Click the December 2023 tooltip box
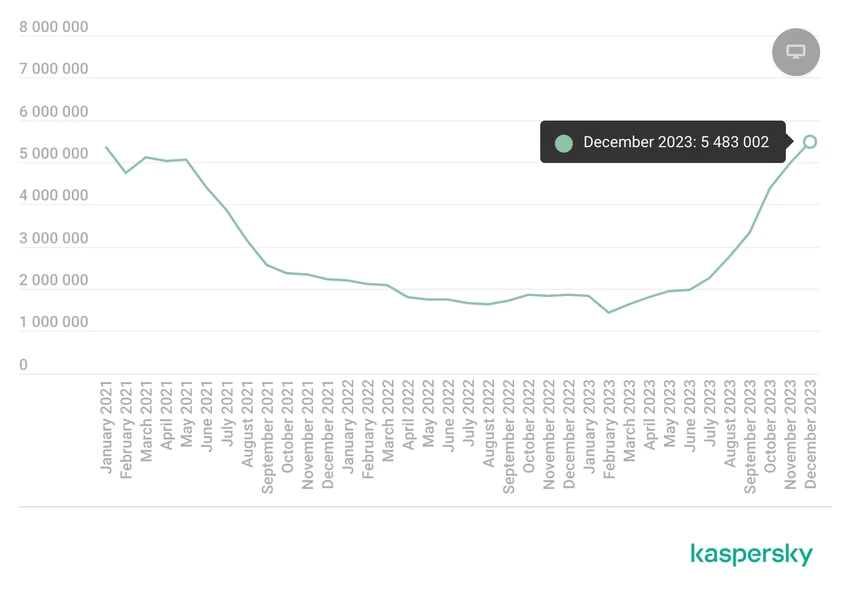The width and height of the screenshot is (850, 591). tap(663, 142)
